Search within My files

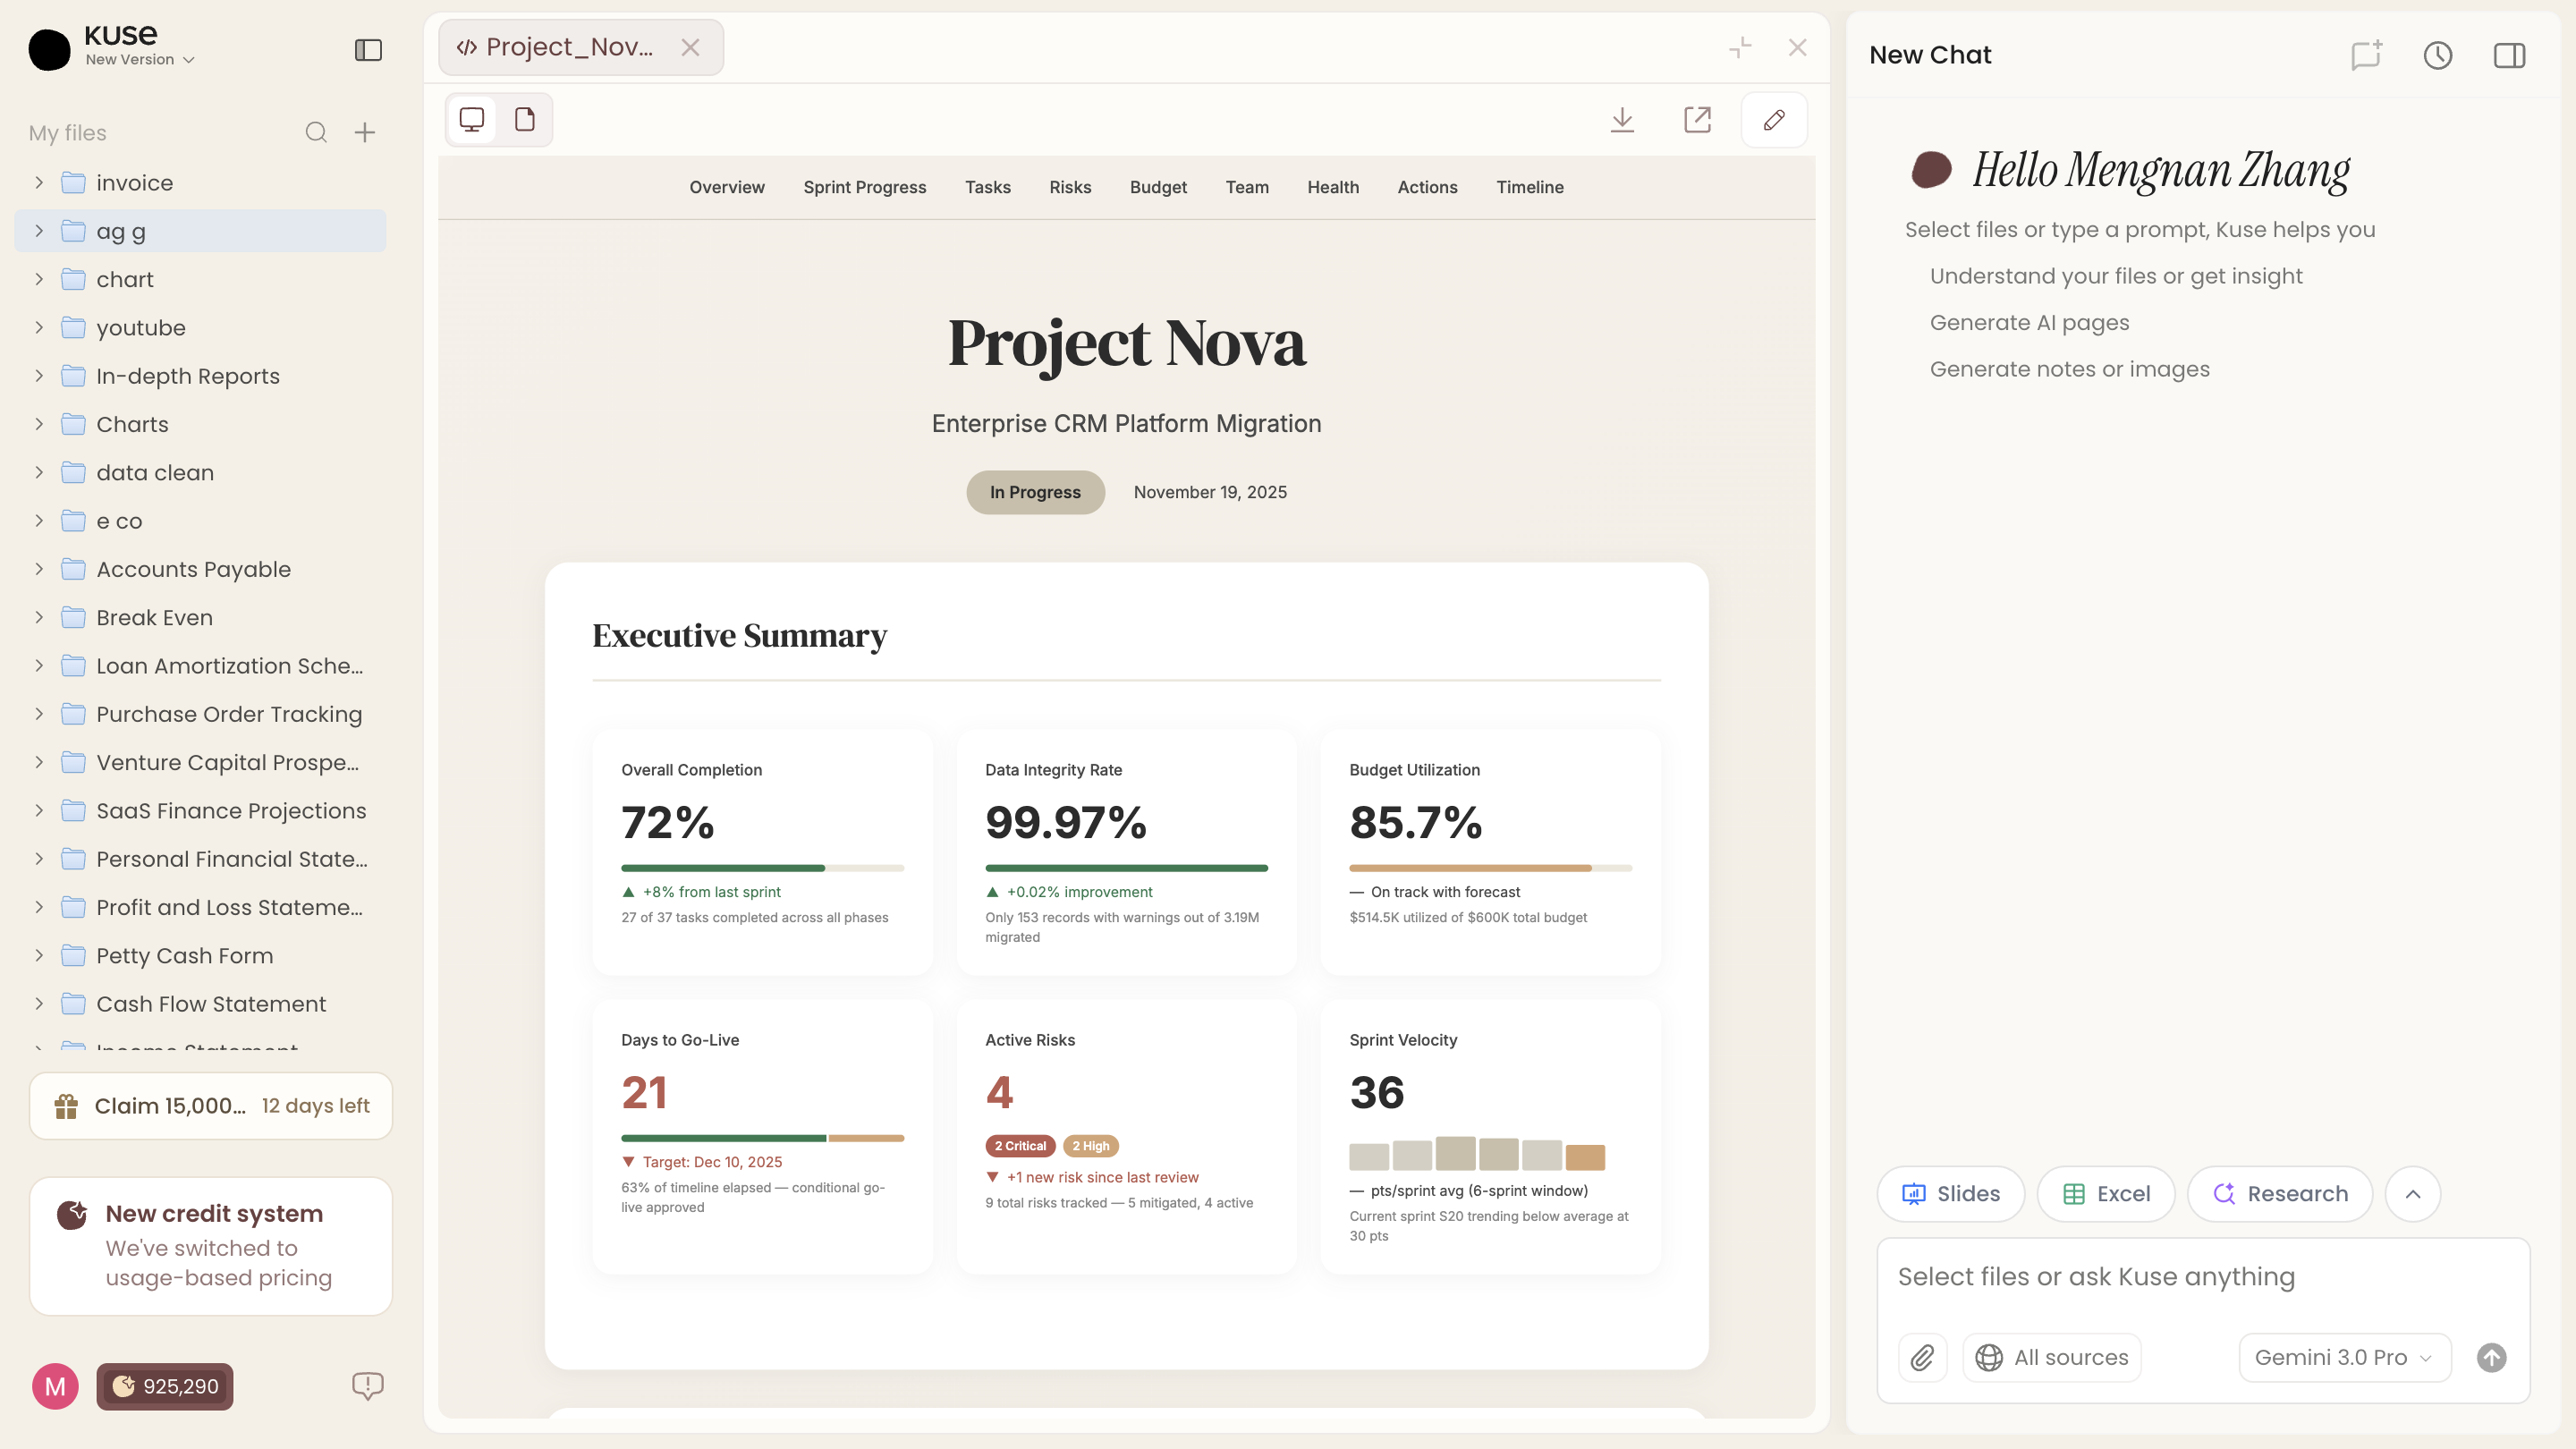[316, 133]
